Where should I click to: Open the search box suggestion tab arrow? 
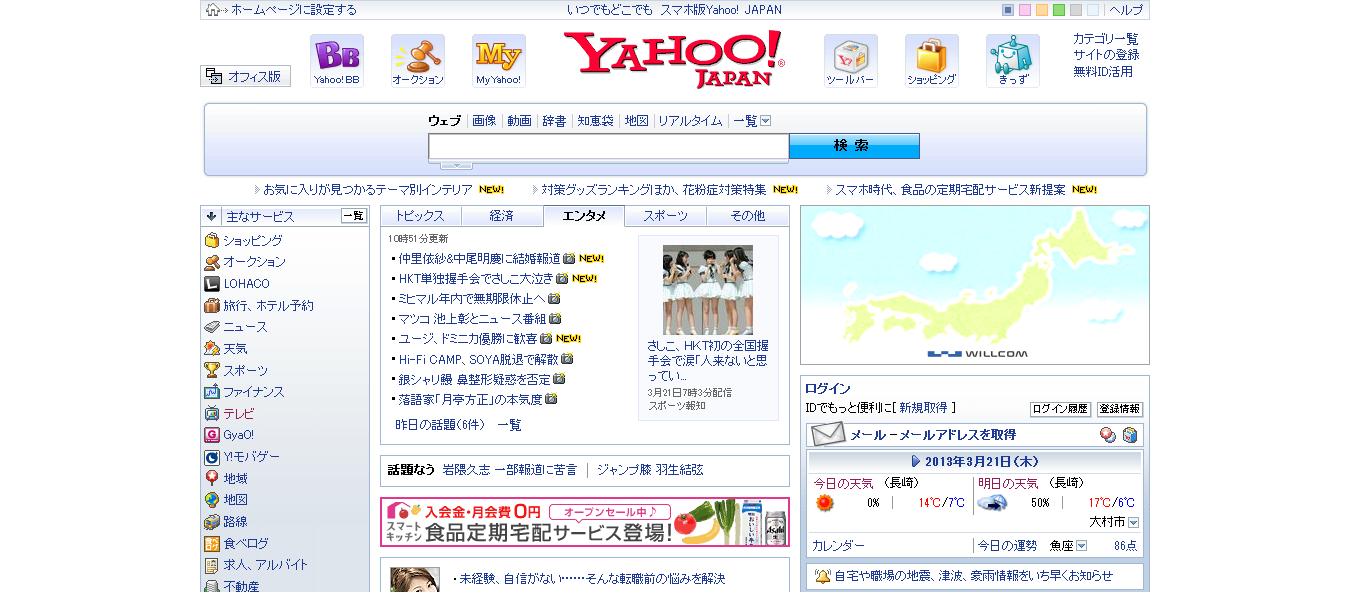coord(456,165)
